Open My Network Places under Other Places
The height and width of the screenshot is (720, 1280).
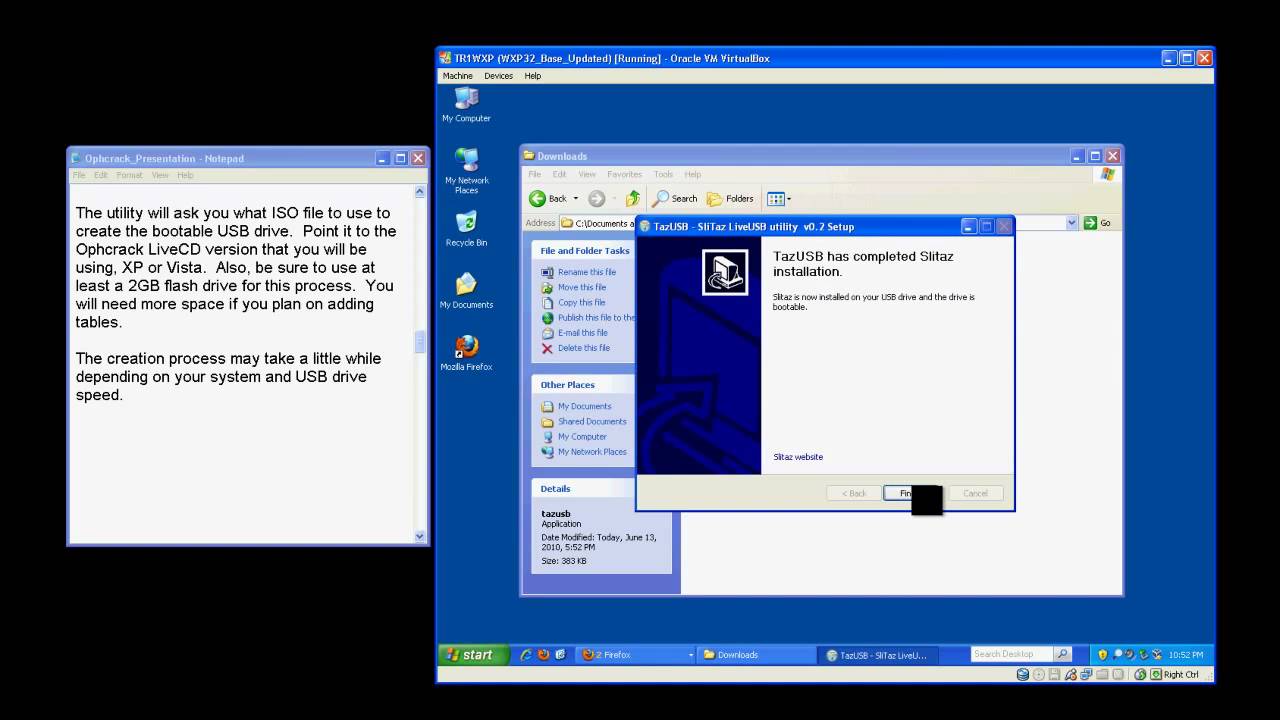pos(584,451)
